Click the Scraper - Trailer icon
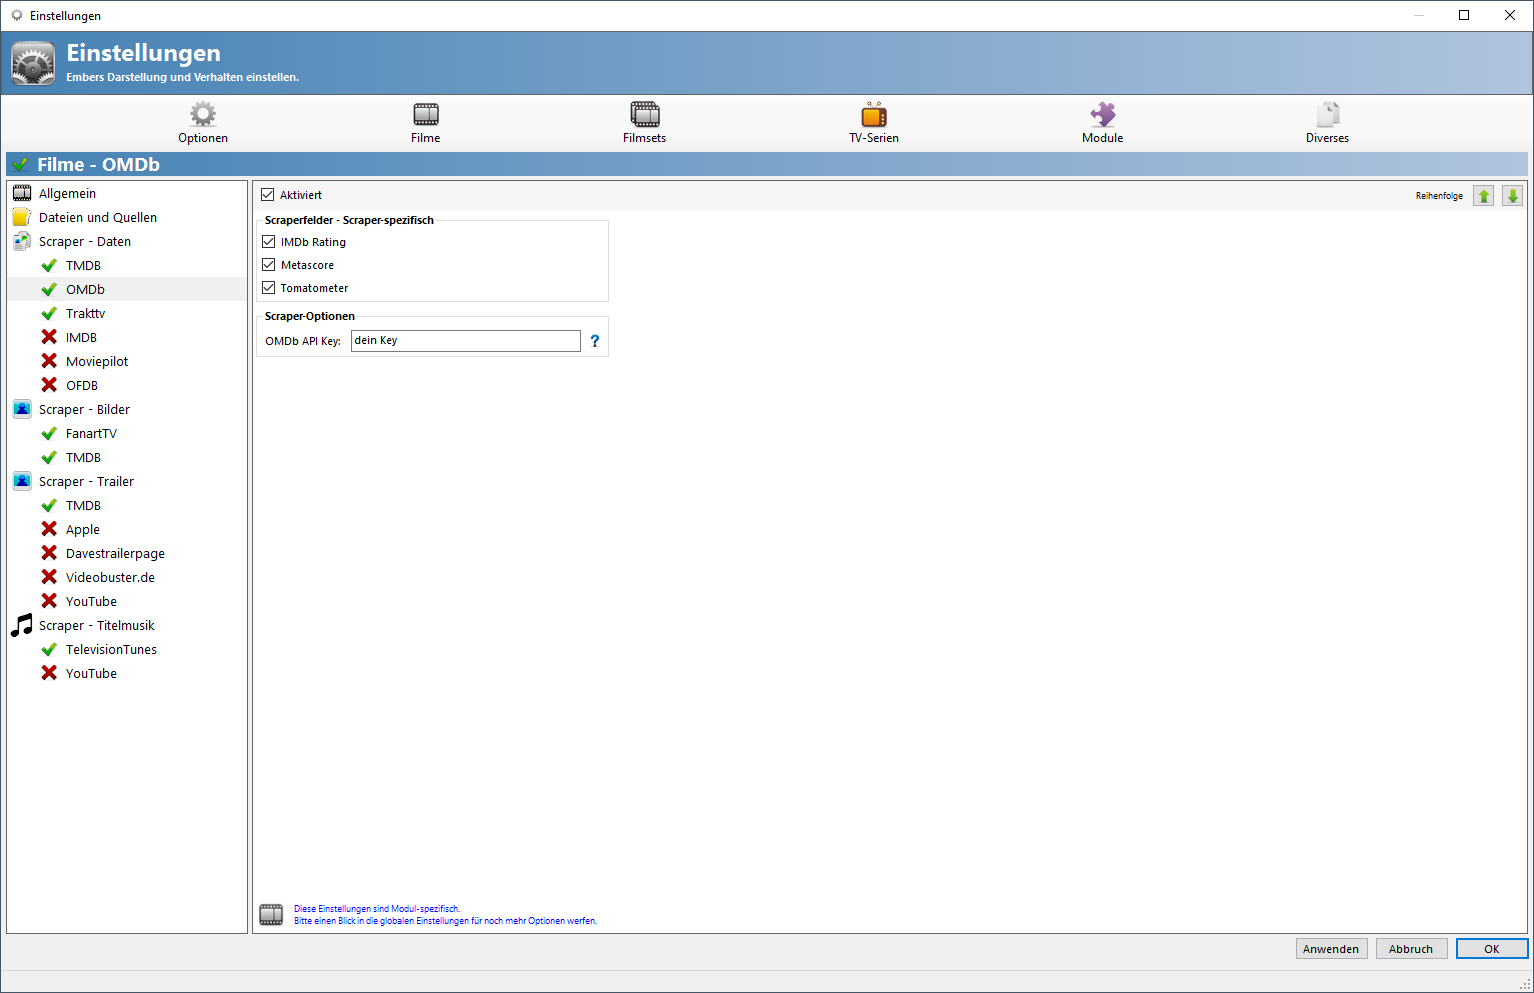The width and height of the screenshot is (1534, 993). [22, 481]
